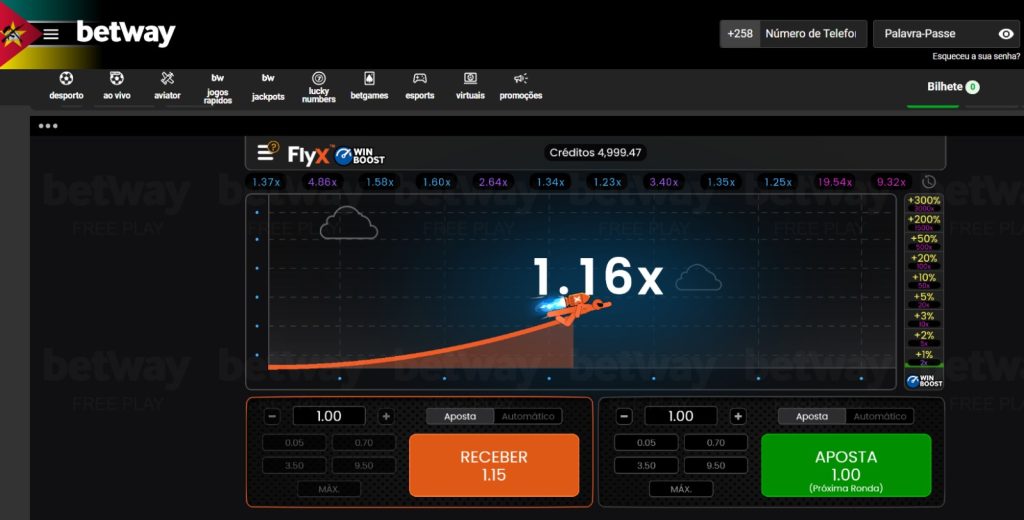
Task: Choose 0.05 preset in the right panel
Action: 646,443
